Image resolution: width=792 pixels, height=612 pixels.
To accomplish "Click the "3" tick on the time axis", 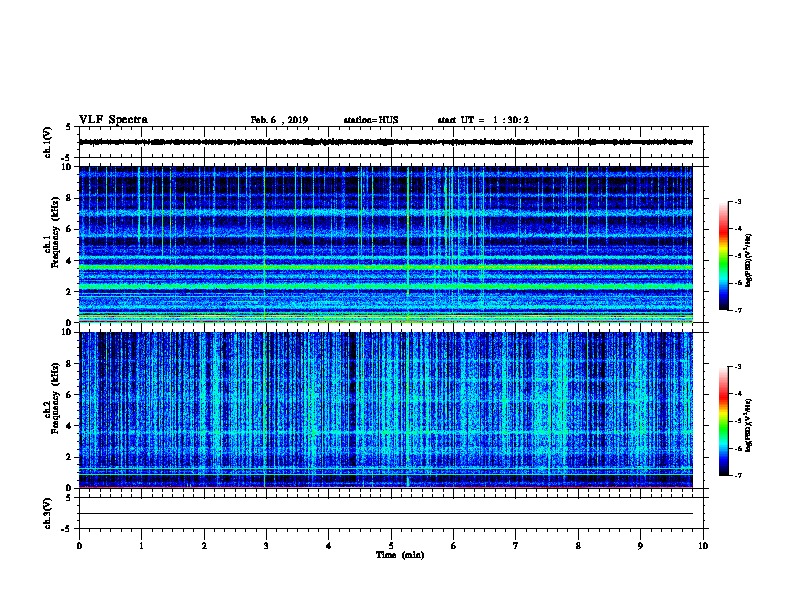I will click(x=266, y=546).
